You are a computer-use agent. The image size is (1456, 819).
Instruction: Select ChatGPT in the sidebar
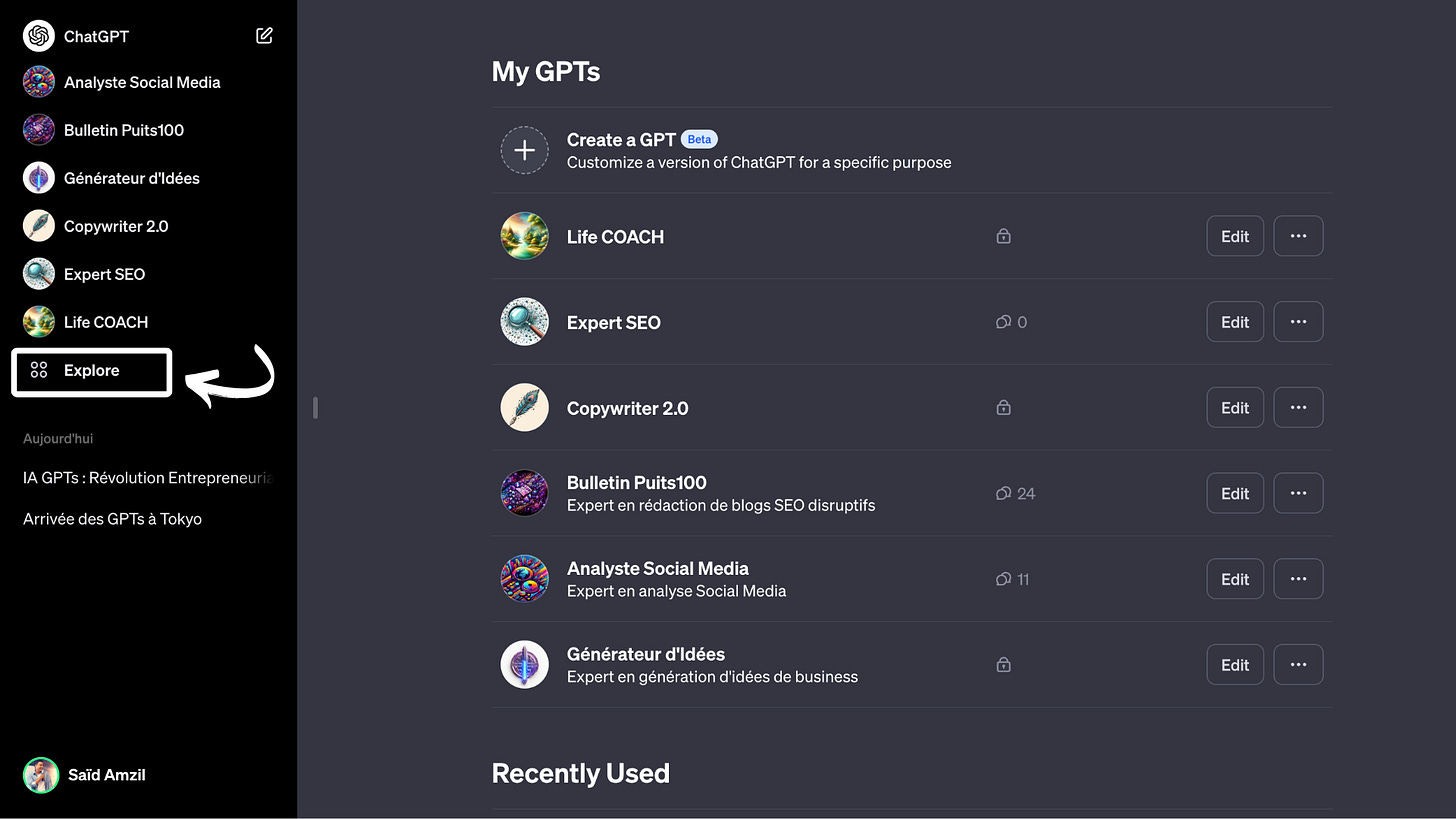[96, 36]
